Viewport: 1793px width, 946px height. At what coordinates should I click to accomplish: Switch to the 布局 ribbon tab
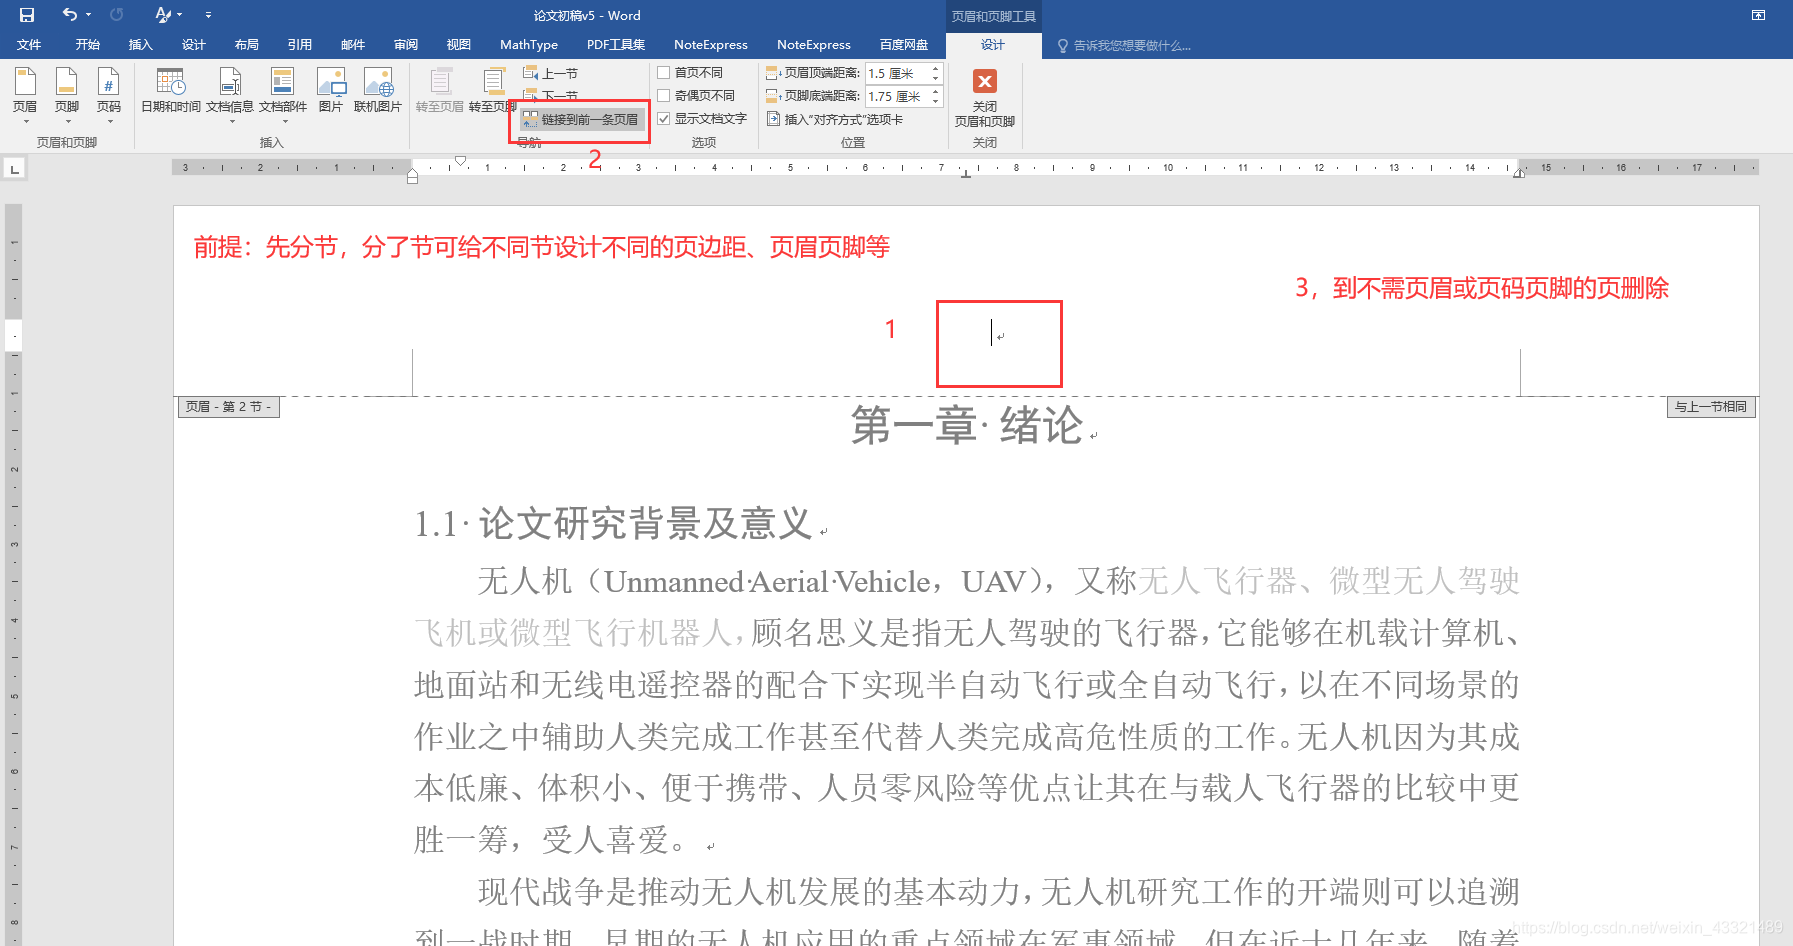[x=246, y=45]
